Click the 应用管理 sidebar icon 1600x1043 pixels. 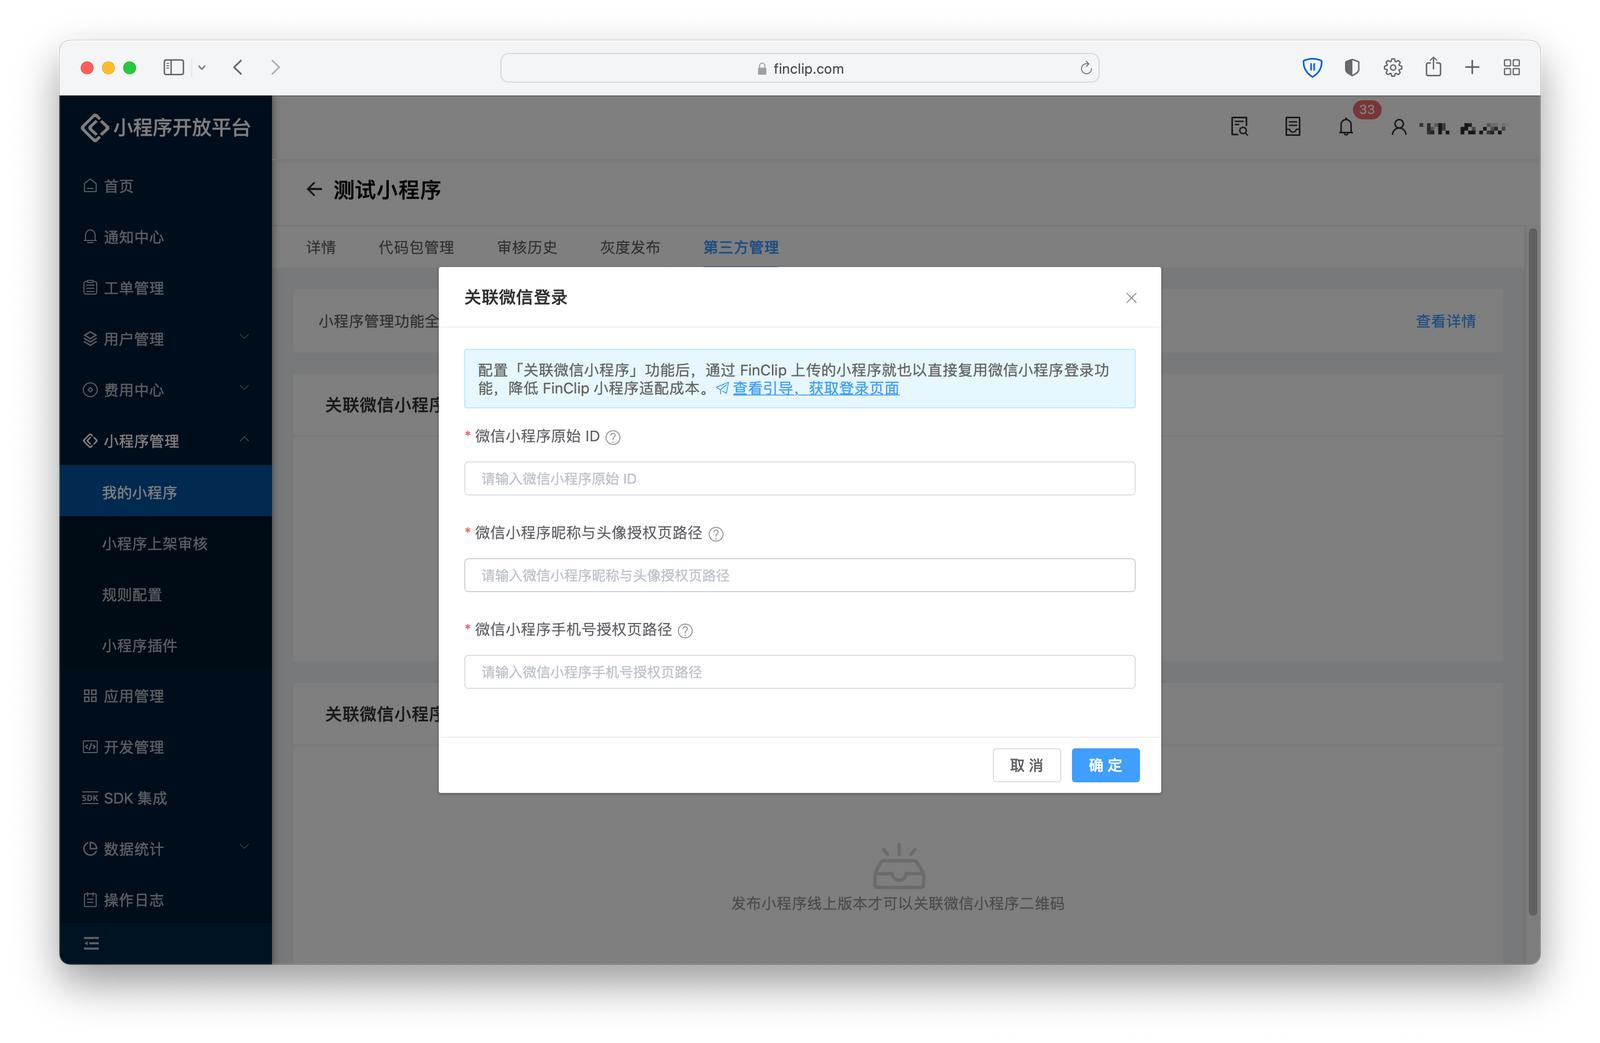91,696
